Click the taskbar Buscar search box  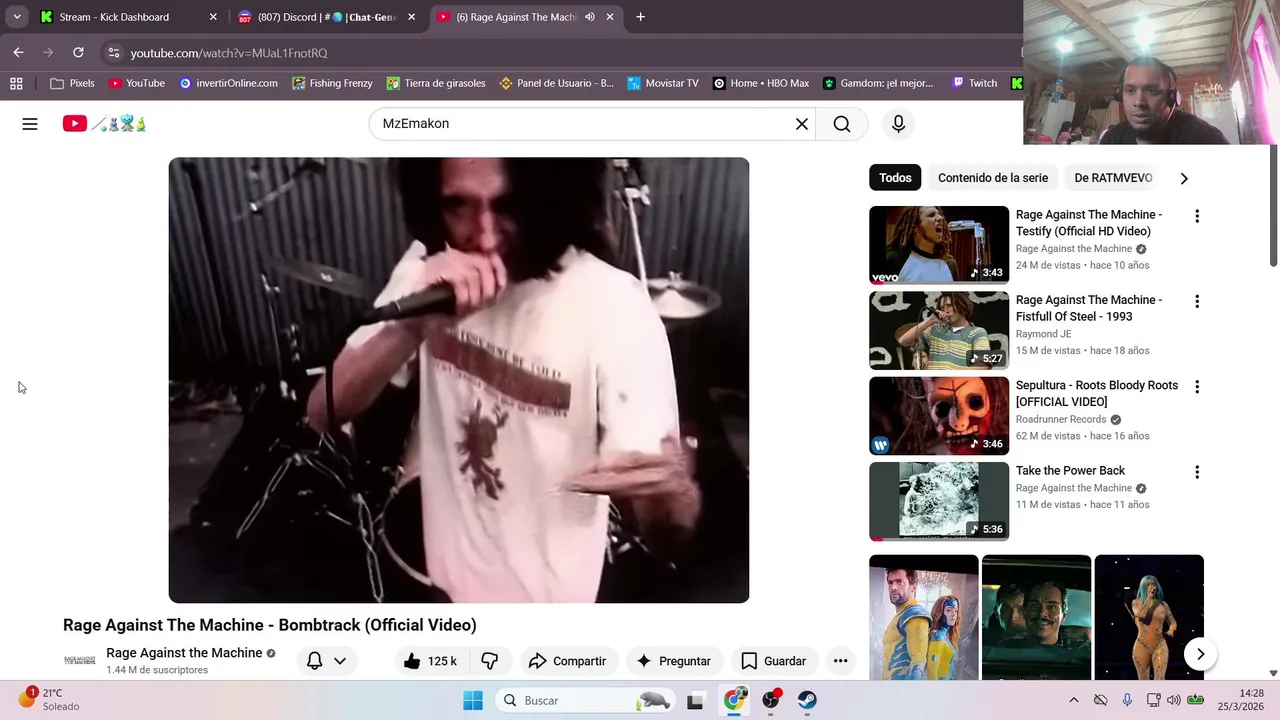point(585,700)
